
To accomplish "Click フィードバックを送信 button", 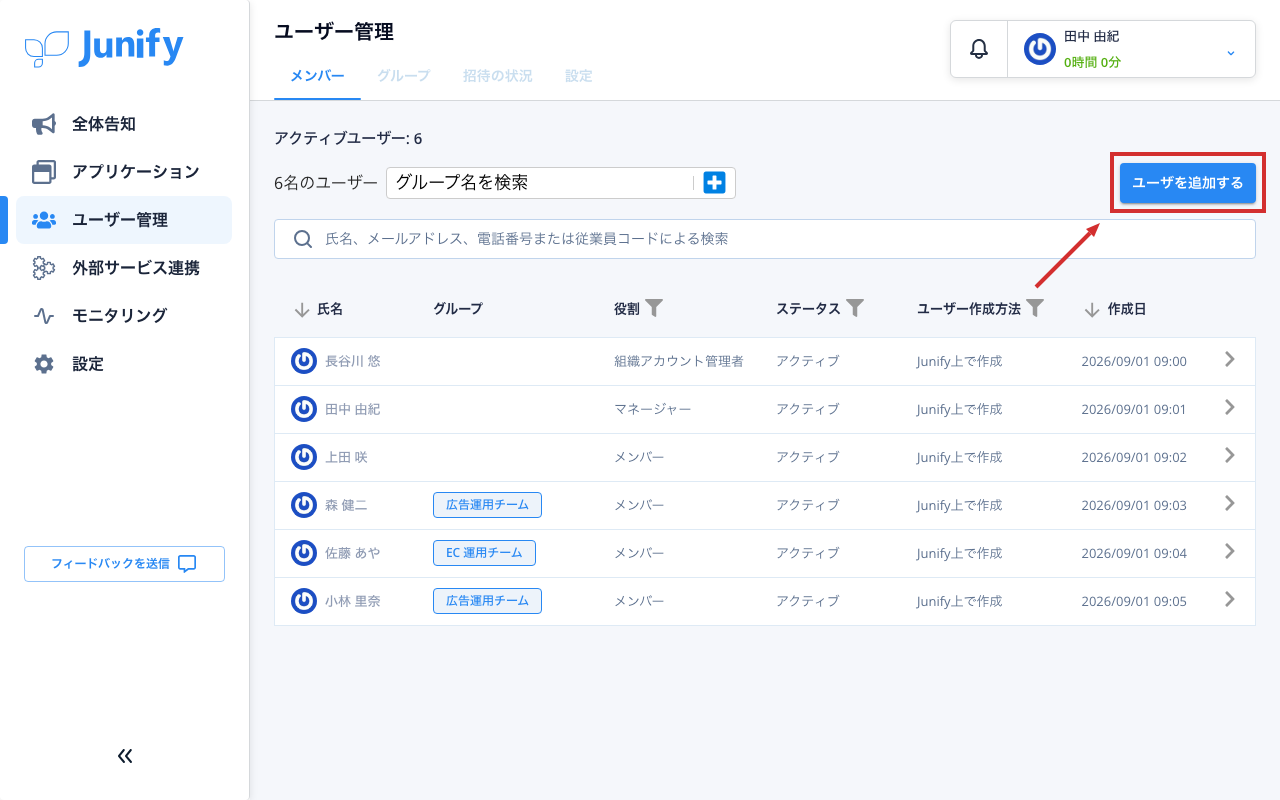I will point(124,564).
